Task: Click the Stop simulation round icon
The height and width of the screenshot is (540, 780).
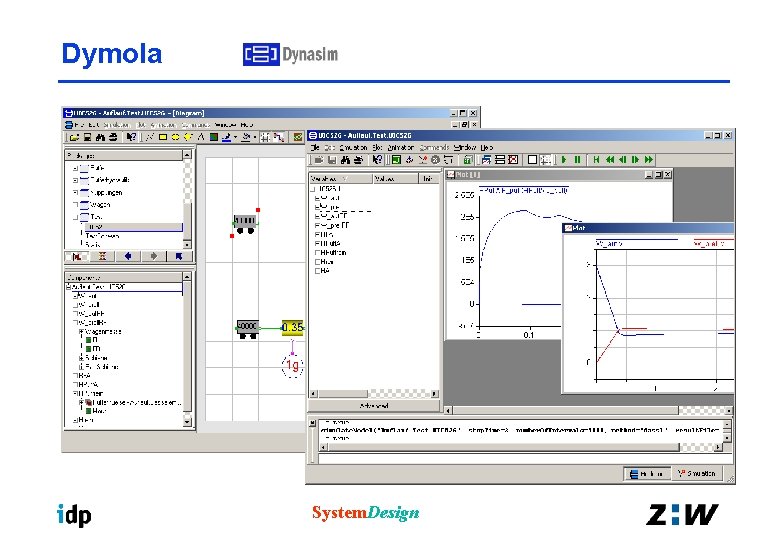Action: coord(435,160)
